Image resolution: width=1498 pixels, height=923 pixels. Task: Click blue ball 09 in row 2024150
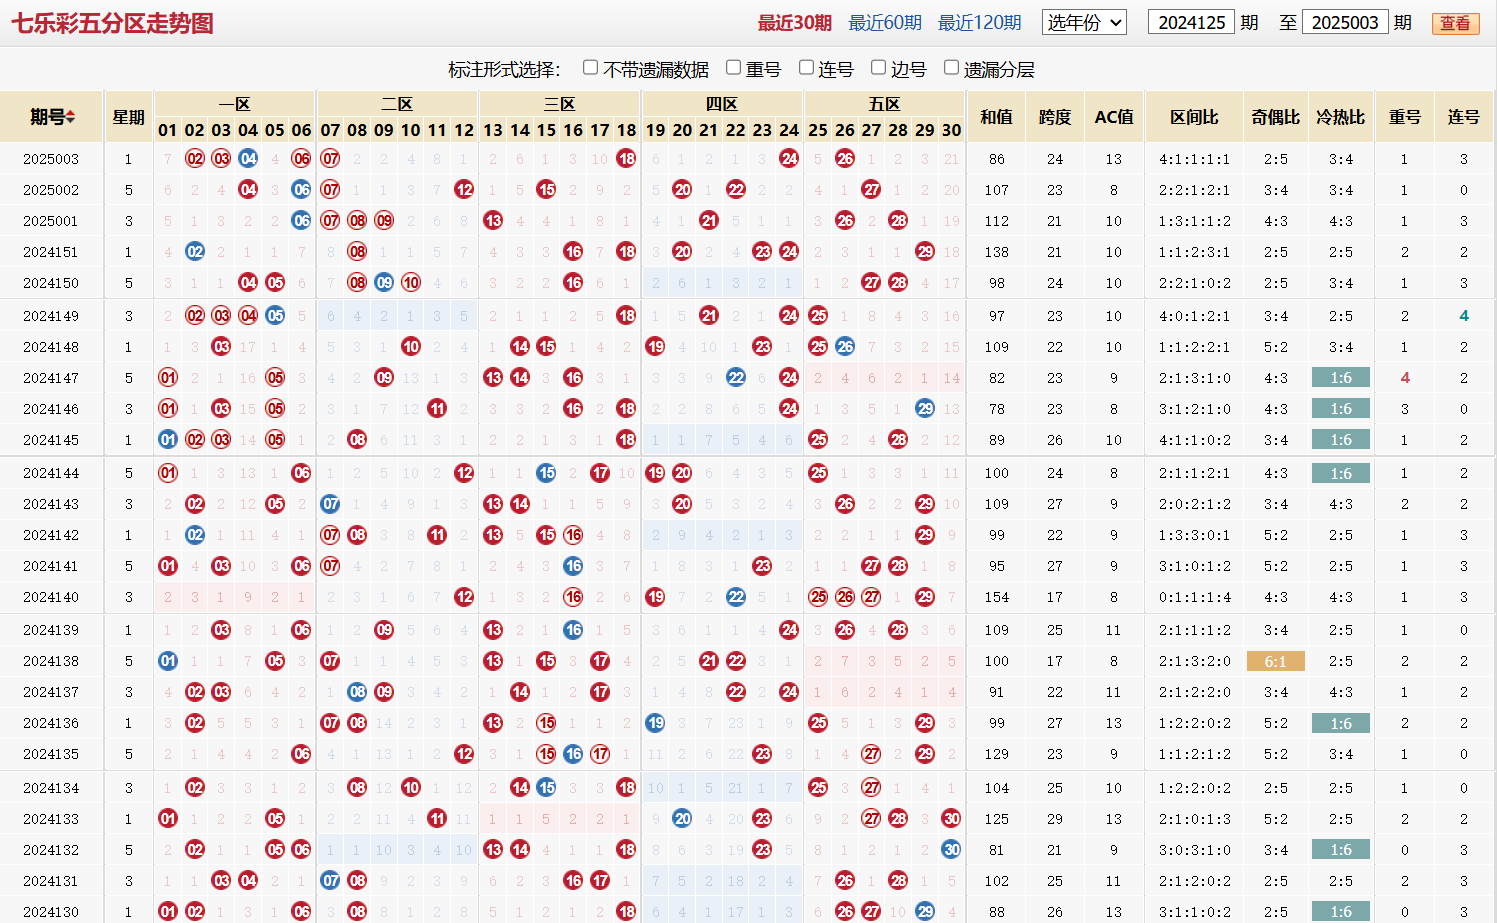[x=384, y=282]
